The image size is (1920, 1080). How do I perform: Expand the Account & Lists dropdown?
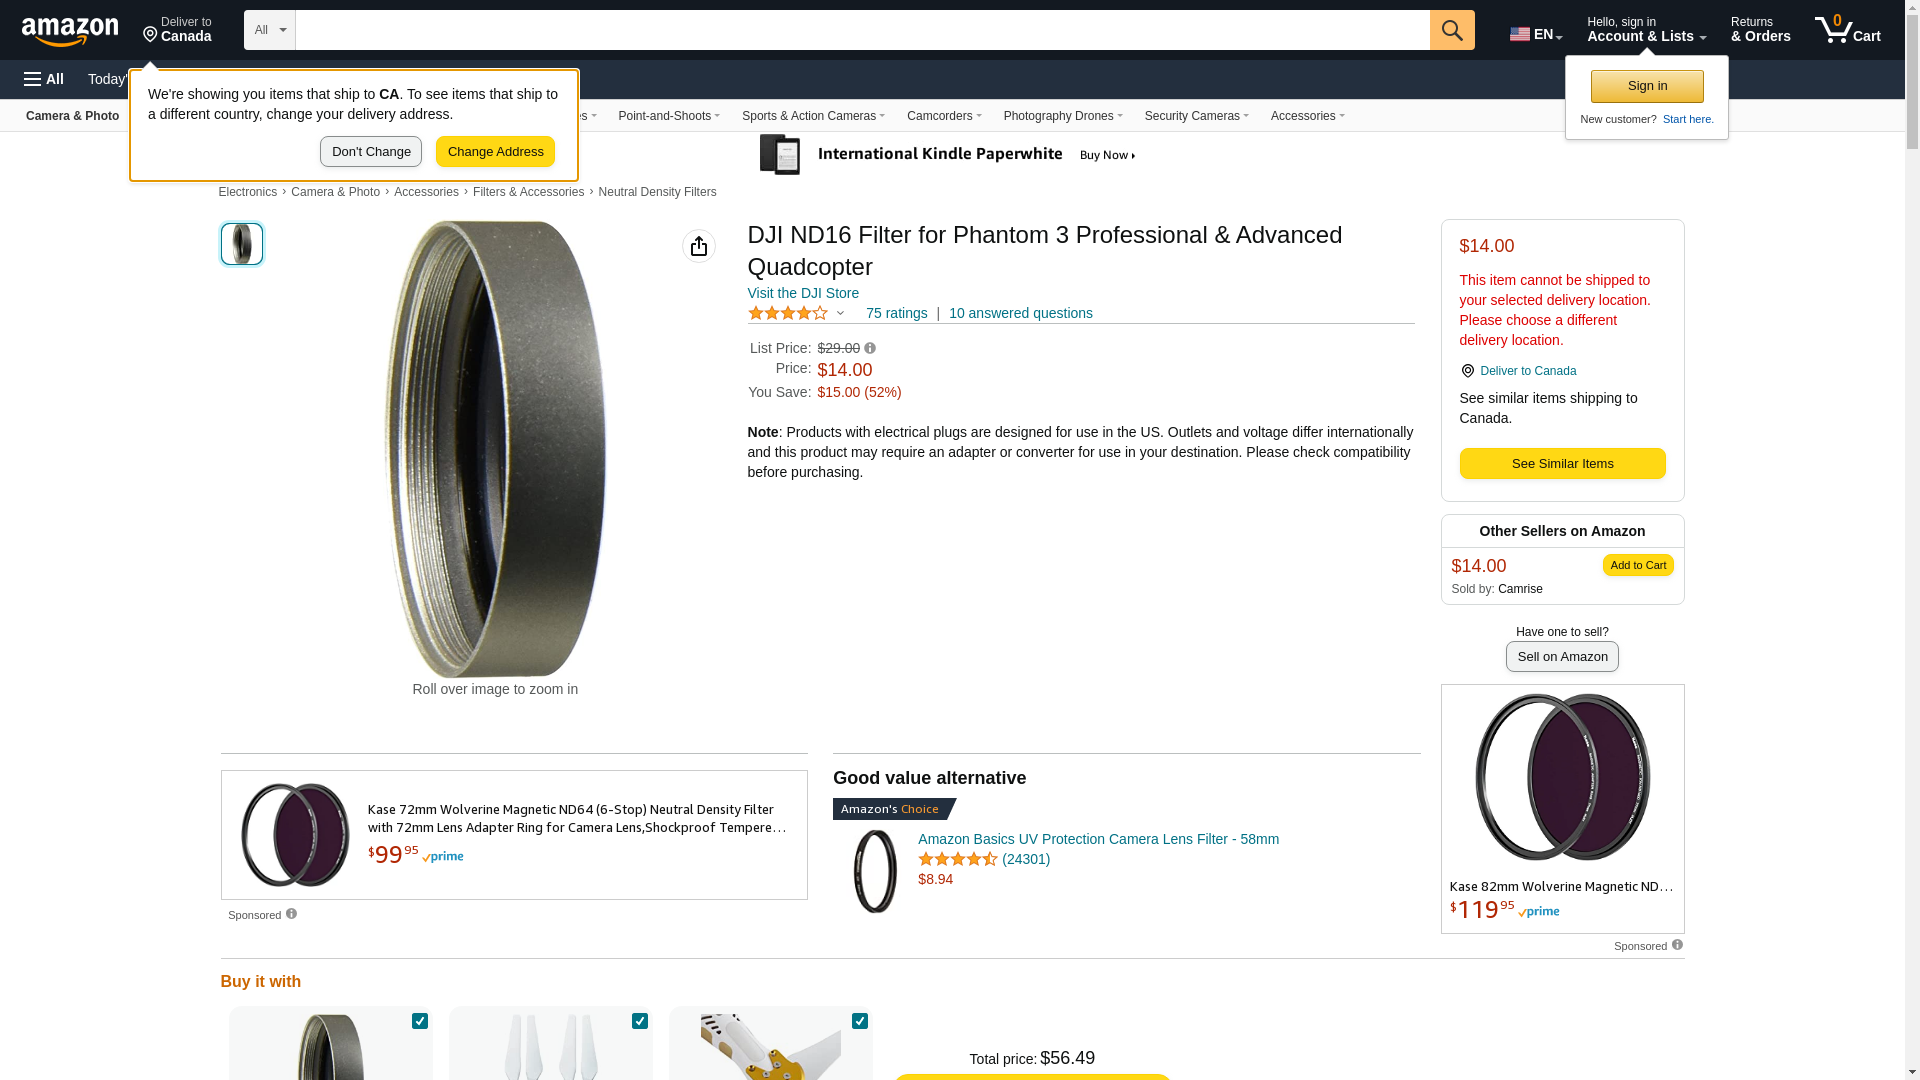pos(1646,30)
